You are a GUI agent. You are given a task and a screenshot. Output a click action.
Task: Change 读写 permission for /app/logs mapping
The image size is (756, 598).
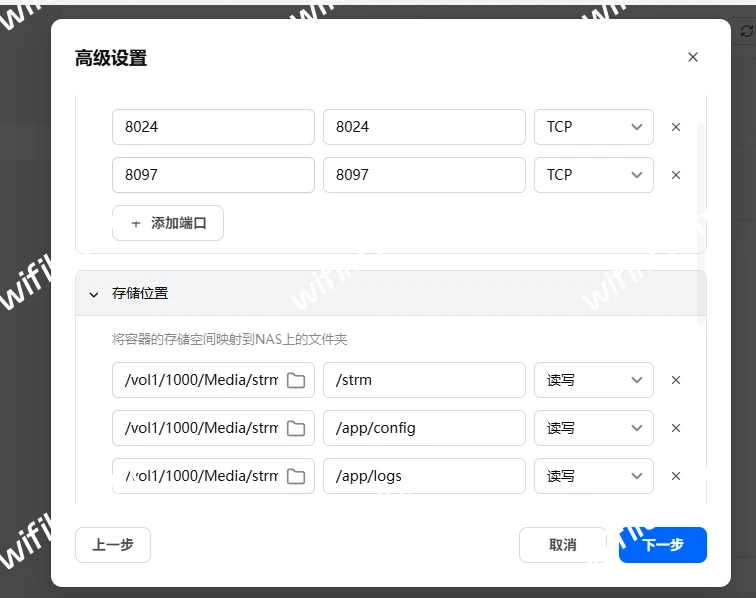click(x=593, y=476)
